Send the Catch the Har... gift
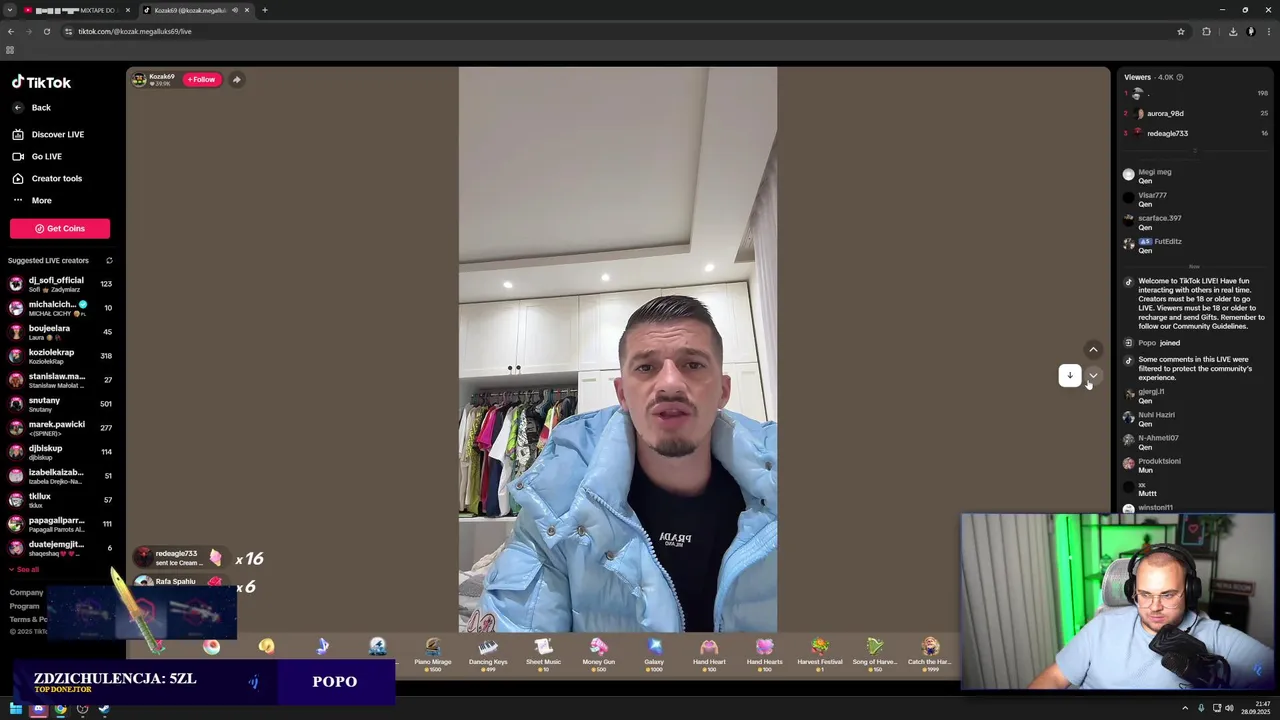The height and width of the screenshot is (720, 1280). (930, 653)
